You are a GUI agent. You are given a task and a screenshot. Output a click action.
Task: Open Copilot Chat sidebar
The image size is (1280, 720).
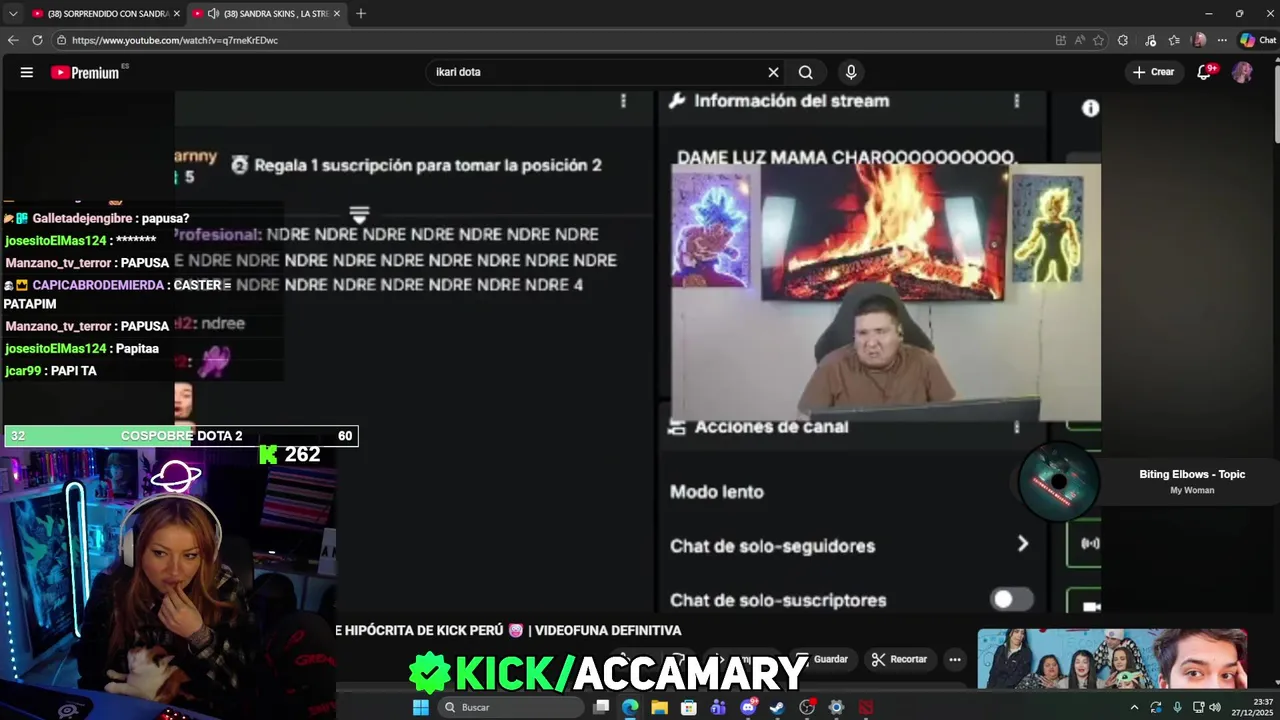point(1258,40)
